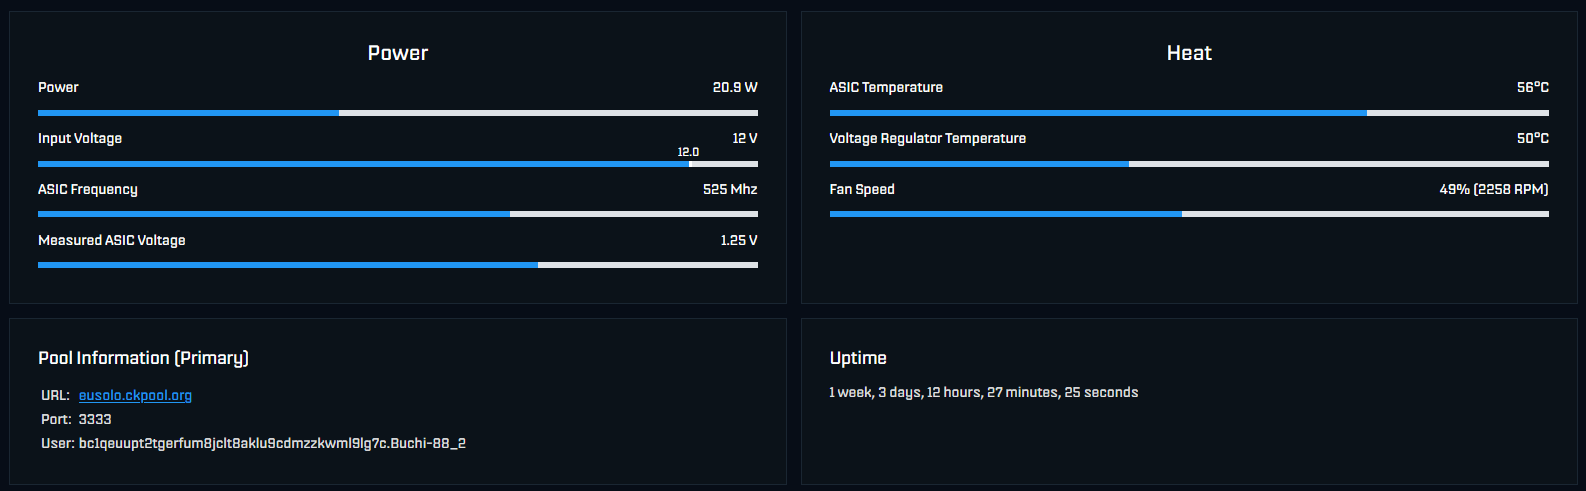The height and width of the screenshot is (491, 1586).
Task: Click the 49% (2258 RPM) fan reading
Action: click(1494, 189)
